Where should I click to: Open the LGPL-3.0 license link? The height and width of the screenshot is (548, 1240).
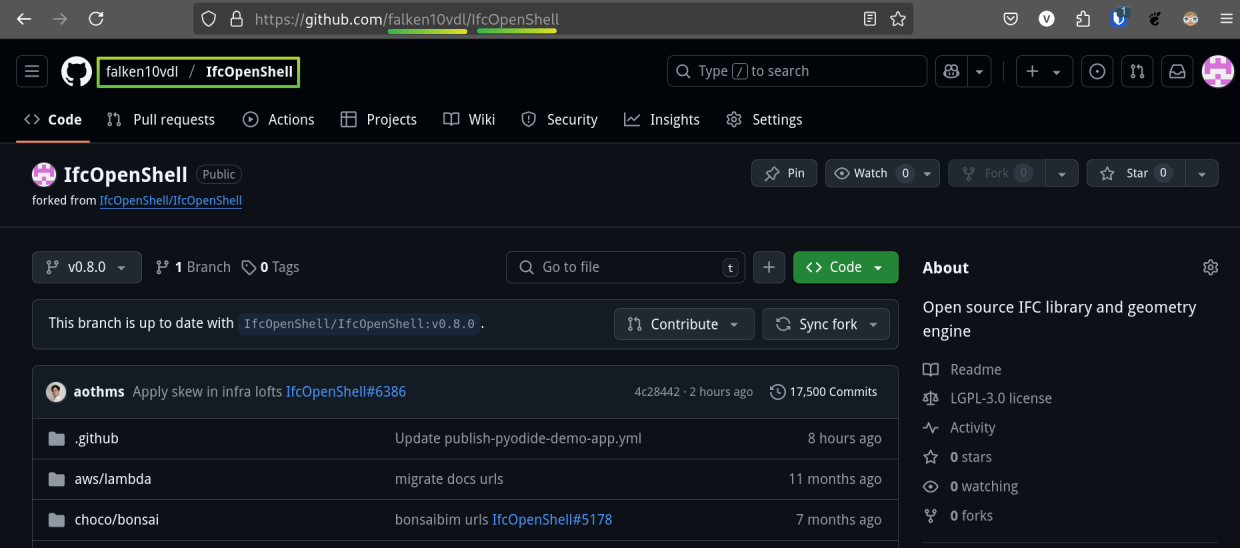pyautogui.click(x=987, y=398)
